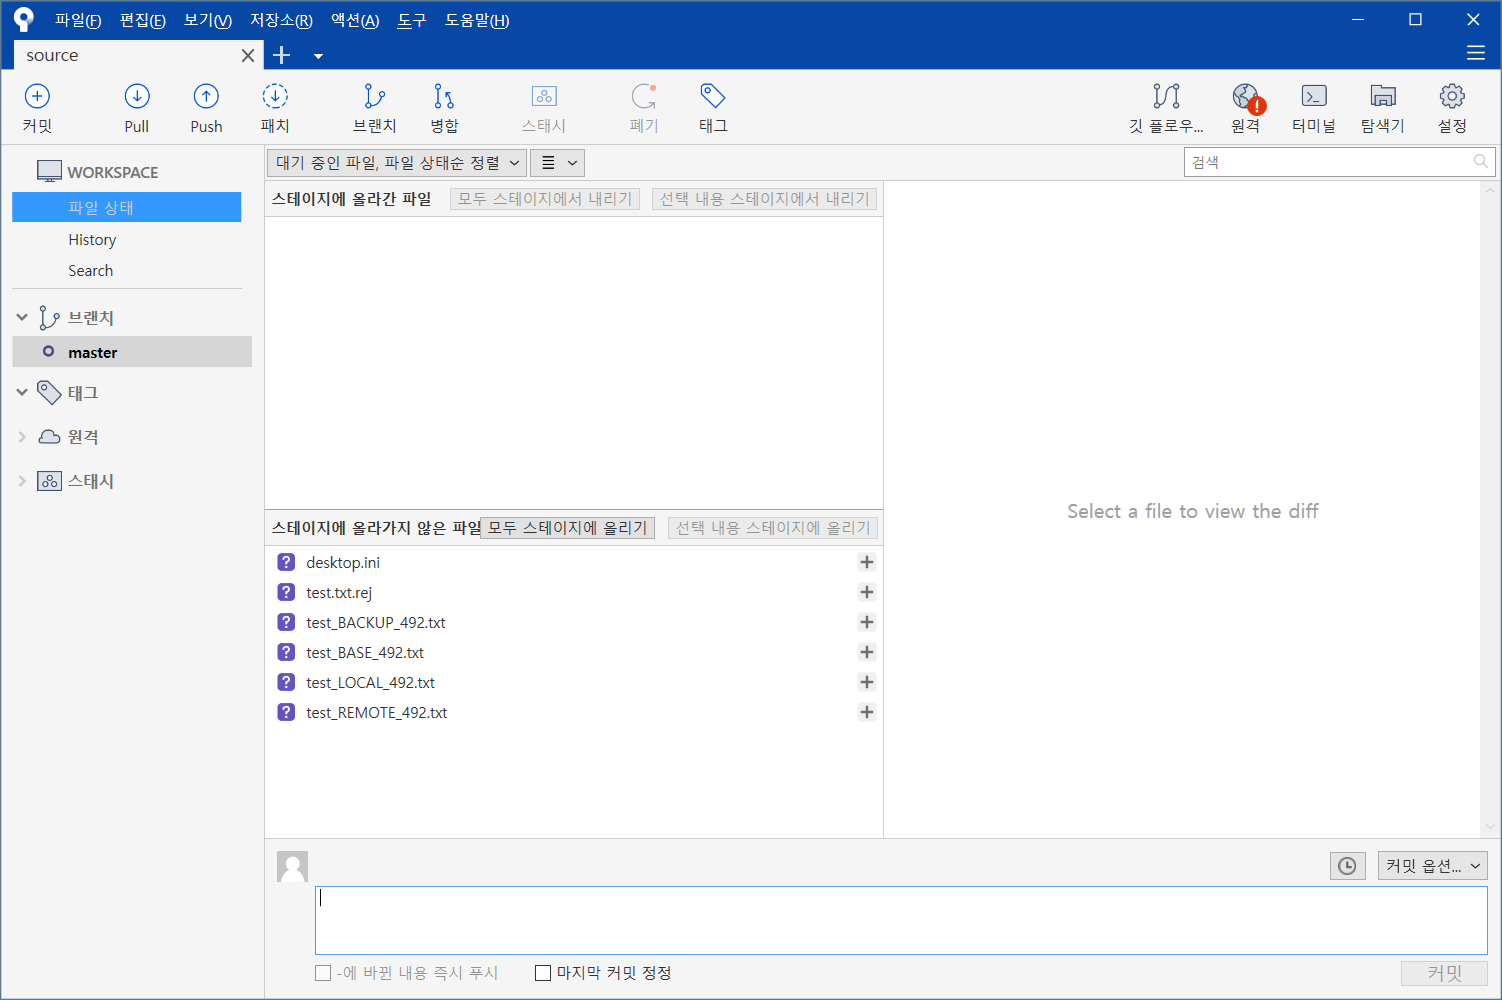Image resolution: width=1502 pixels, height=1000 pixels.
Task: Open the commit options (커밋 옵션) dropdown
Action: click(1433, 866)
